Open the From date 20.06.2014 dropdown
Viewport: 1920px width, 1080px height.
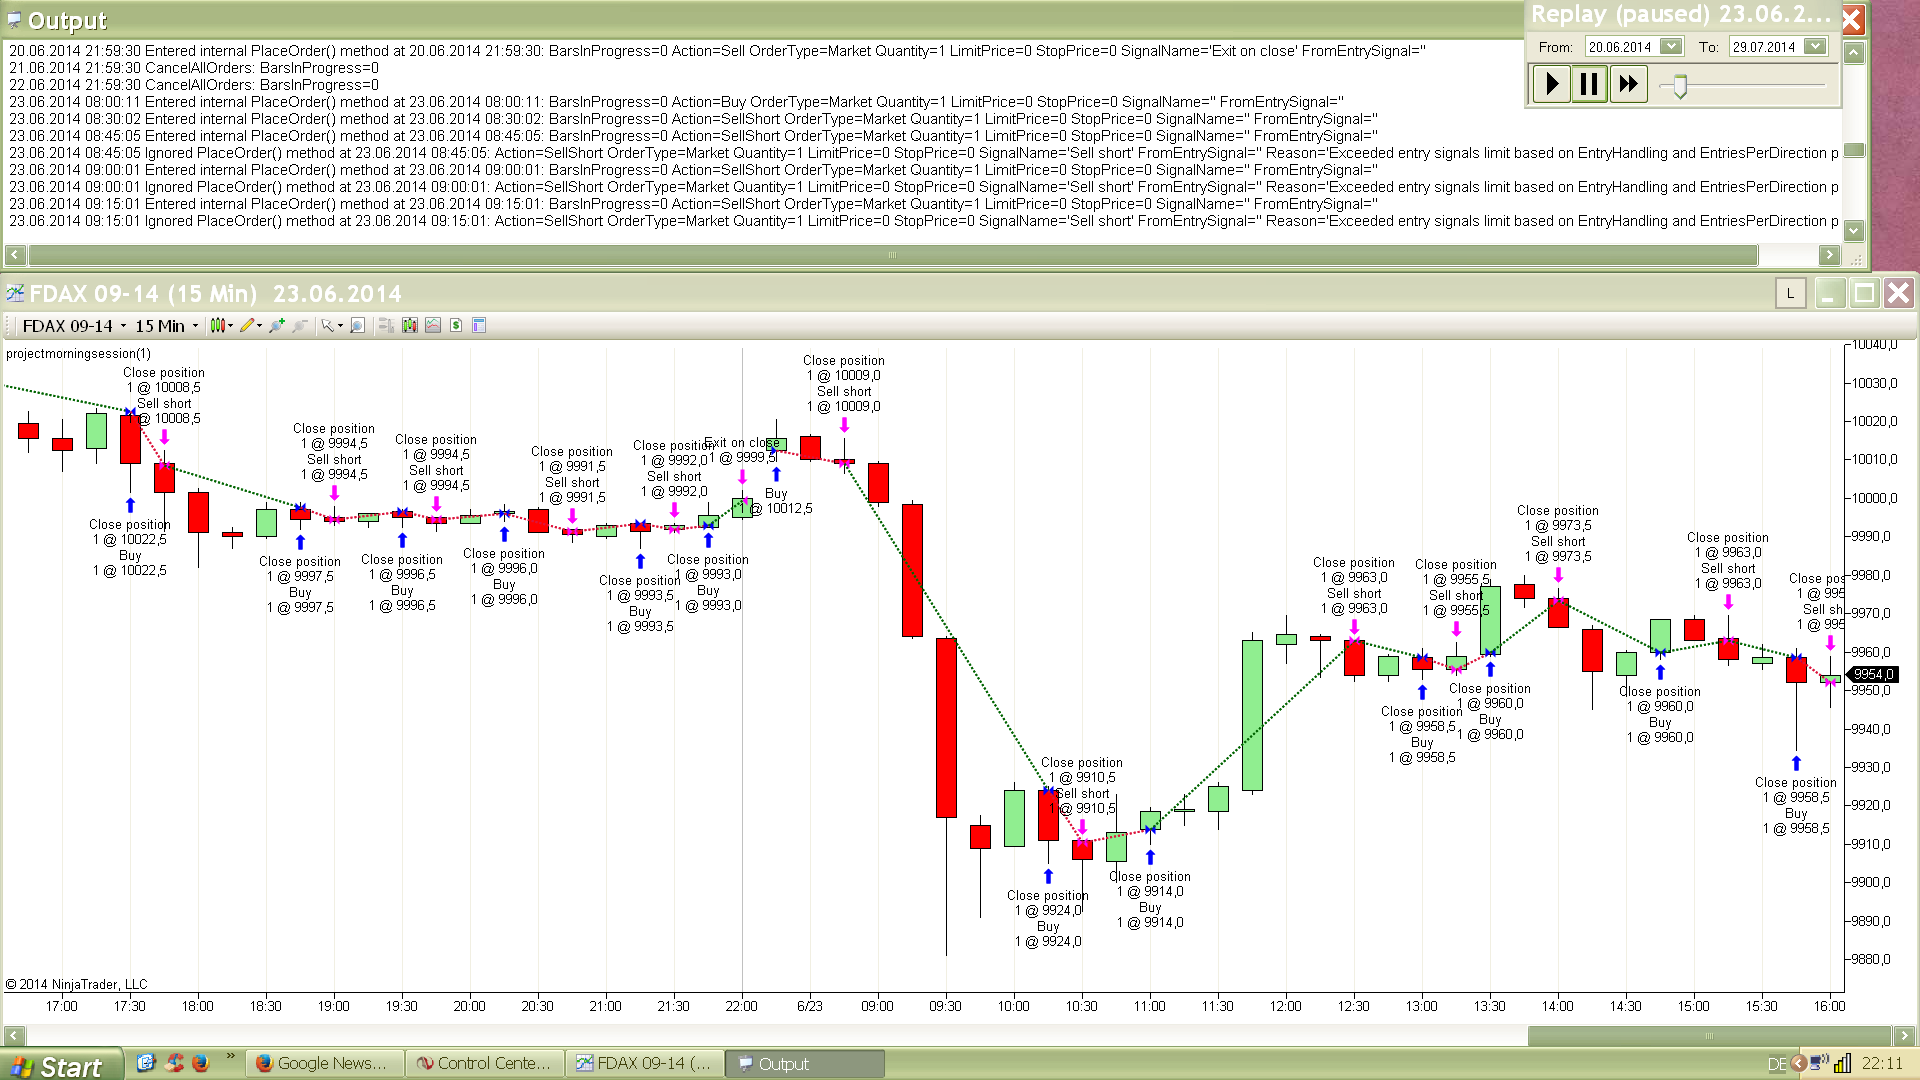tap(1670, 47)
